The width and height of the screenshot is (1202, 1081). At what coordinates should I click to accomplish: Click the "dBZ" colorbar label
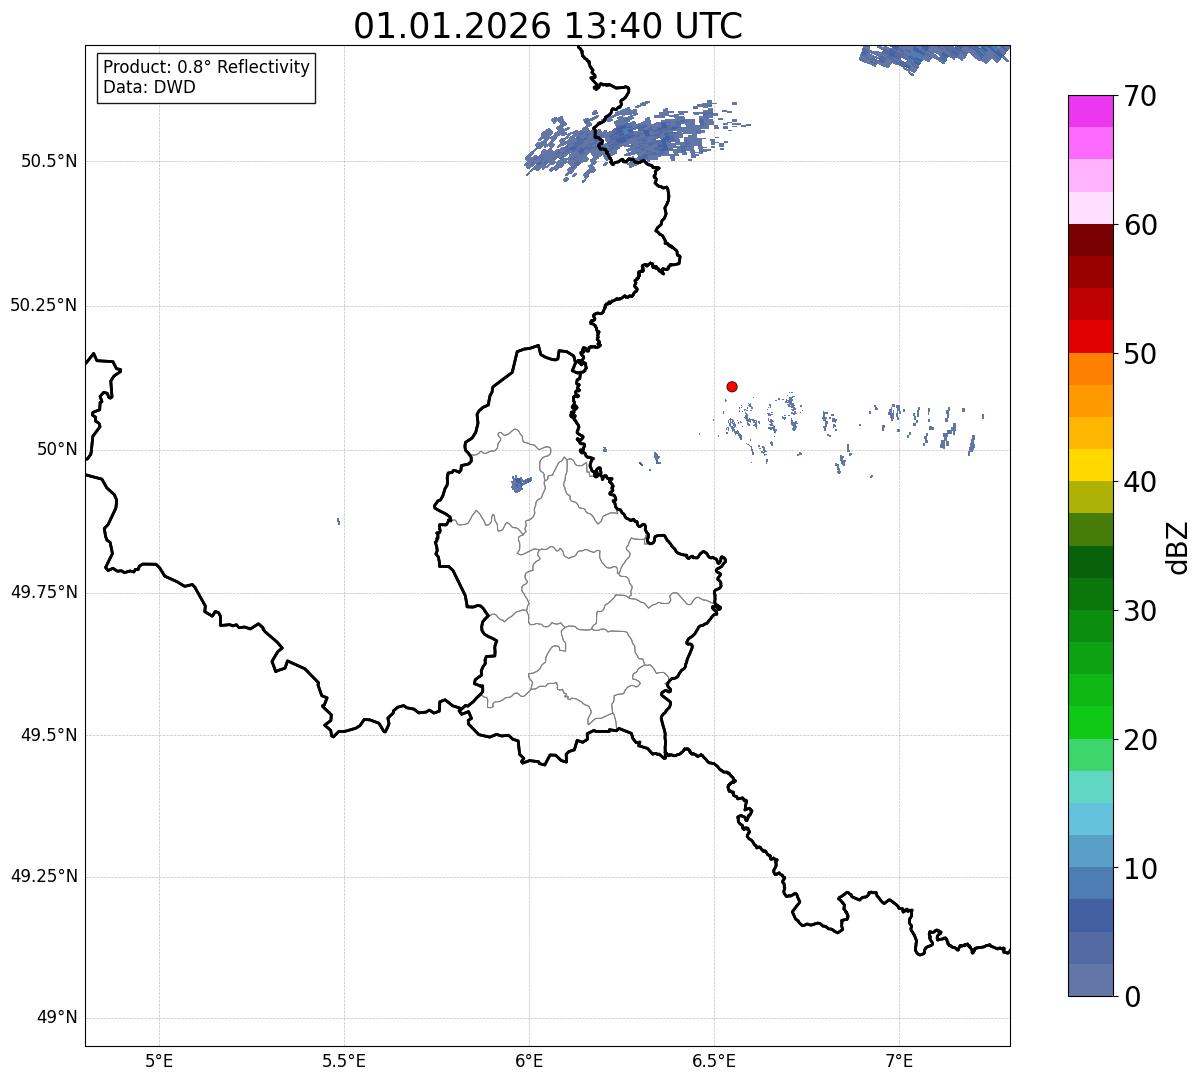(x=1178, y=547)
